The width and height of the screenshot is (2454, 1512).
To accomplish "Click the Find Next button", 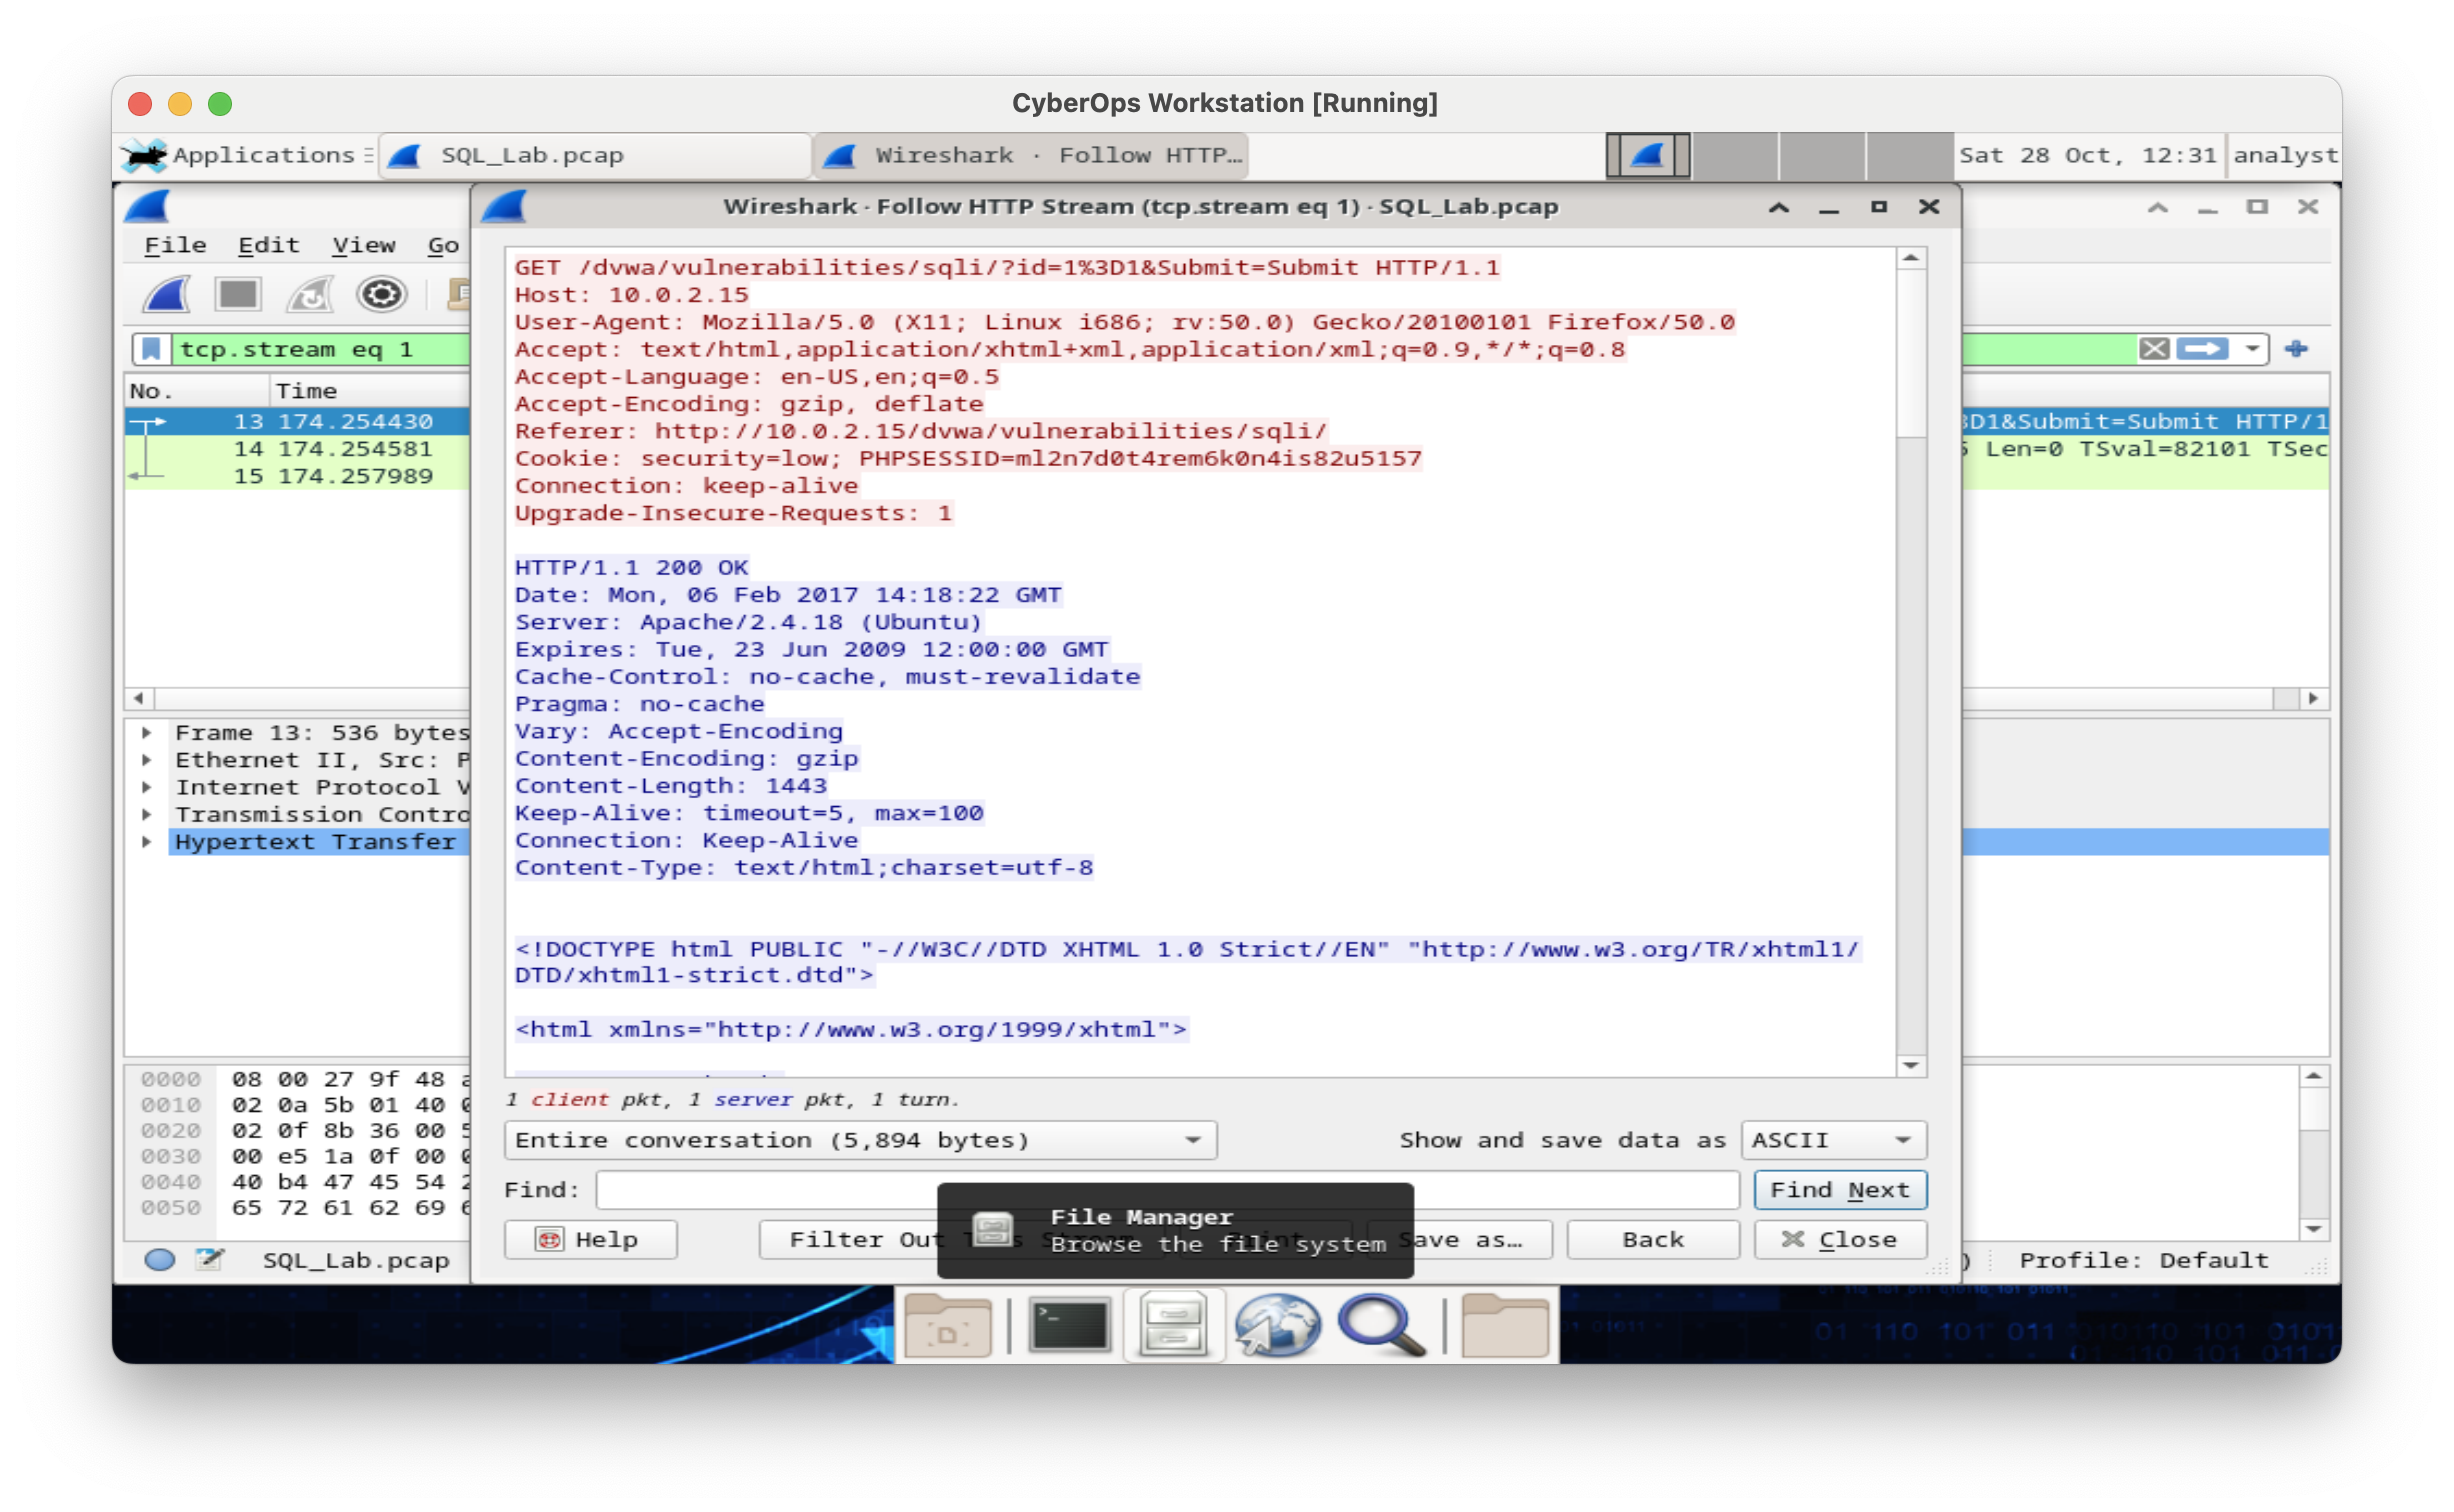I will tap(1839, 1190).
